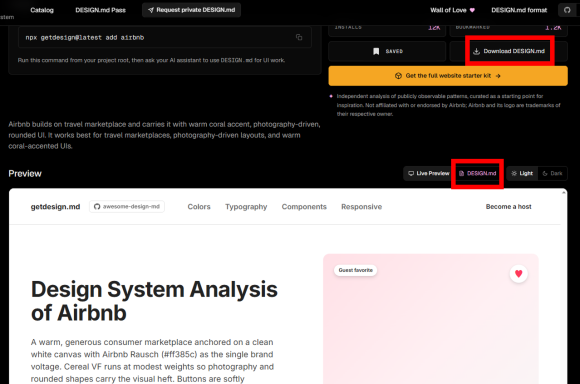The width and height of the screenshot is (580, 384).
Task: Click the paper plane icon in Request private button
Action: coord(151,10)
